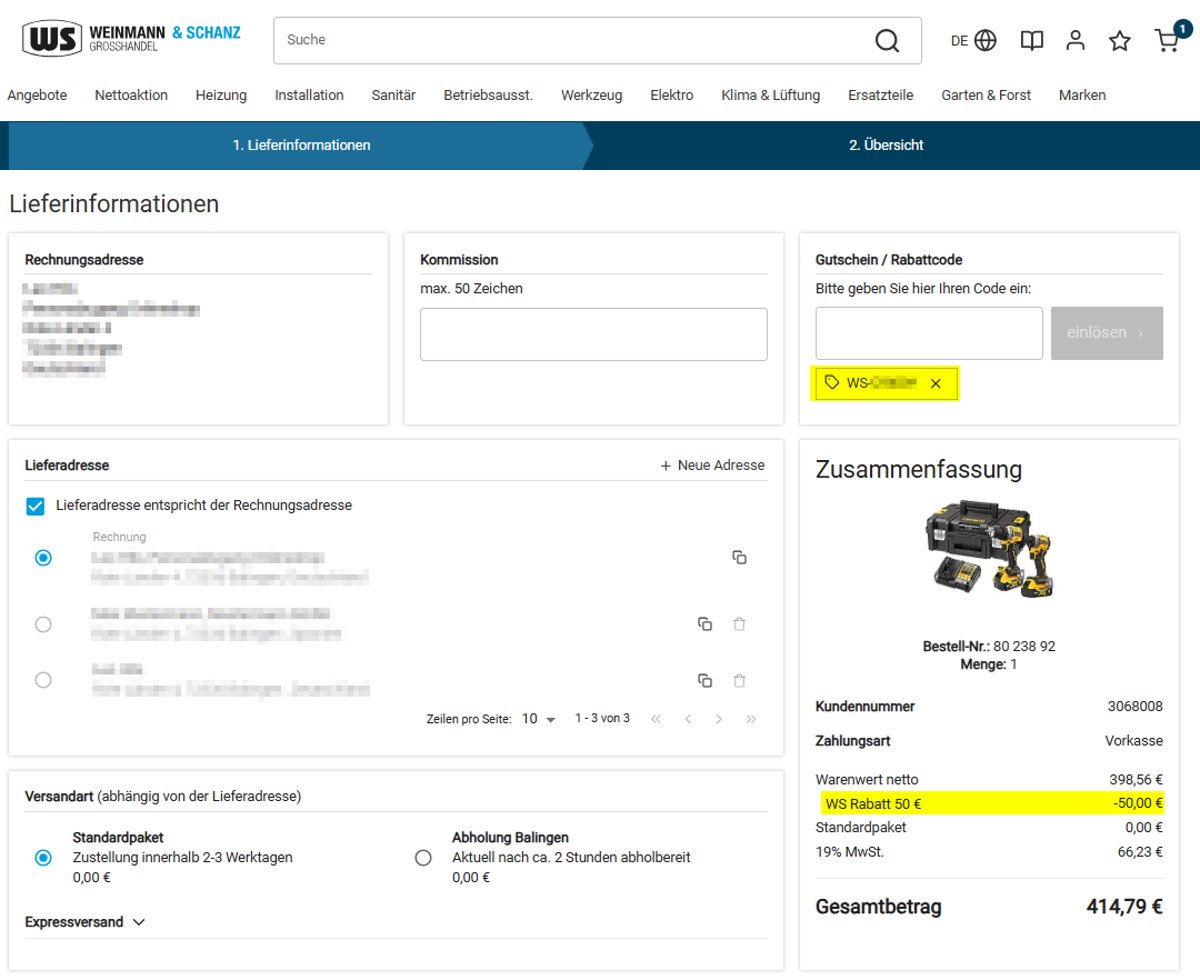
Task: Delete the third delivery address in the list
Action: (740, 681)
